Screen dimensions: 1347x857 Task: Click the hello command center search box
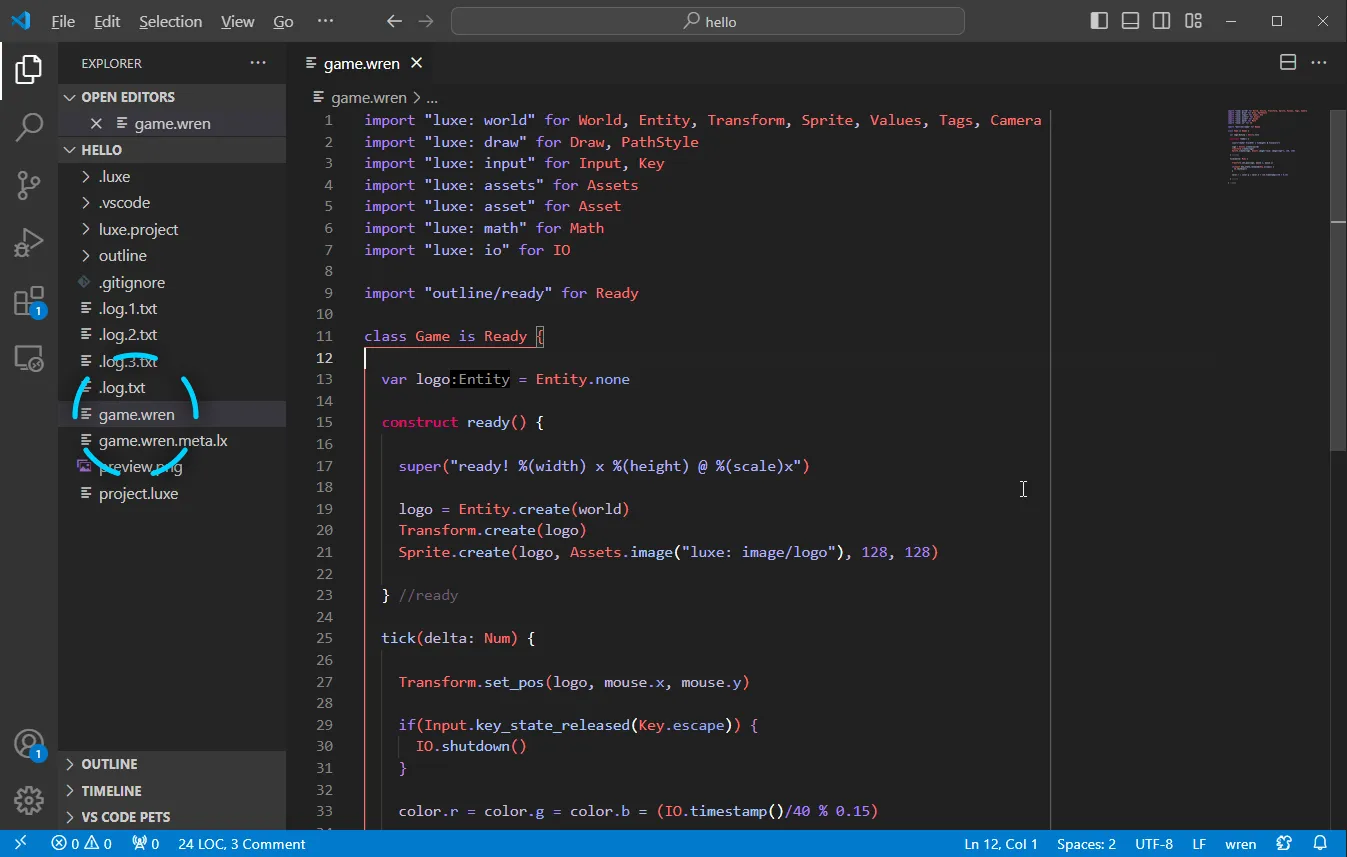708,21
